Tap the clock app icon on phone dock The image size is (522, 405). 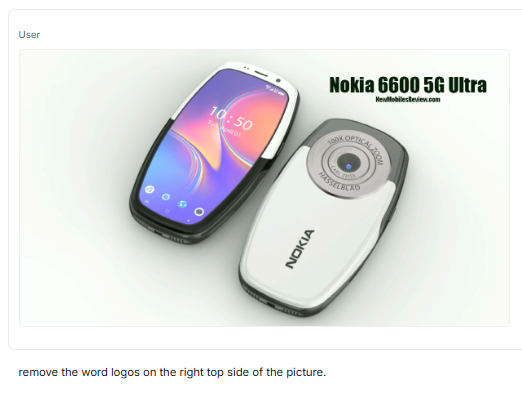click(166, 197)
